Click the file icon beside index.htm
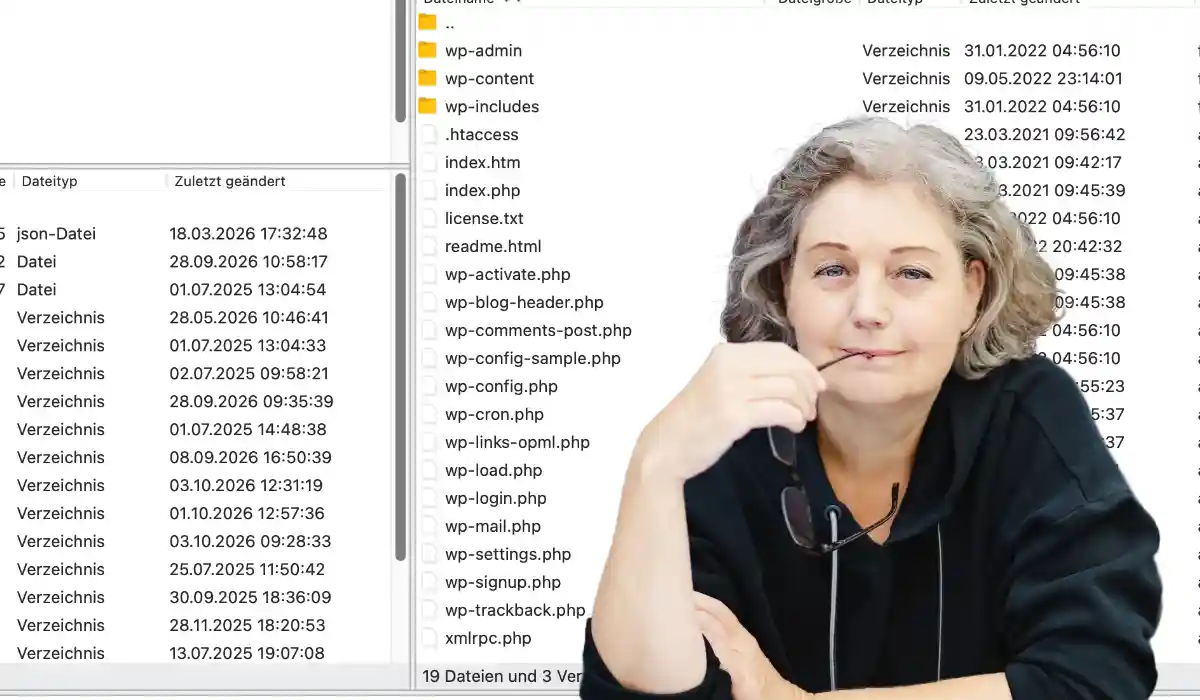This screenshot has height=700, width=1200. tap(428, 162)
